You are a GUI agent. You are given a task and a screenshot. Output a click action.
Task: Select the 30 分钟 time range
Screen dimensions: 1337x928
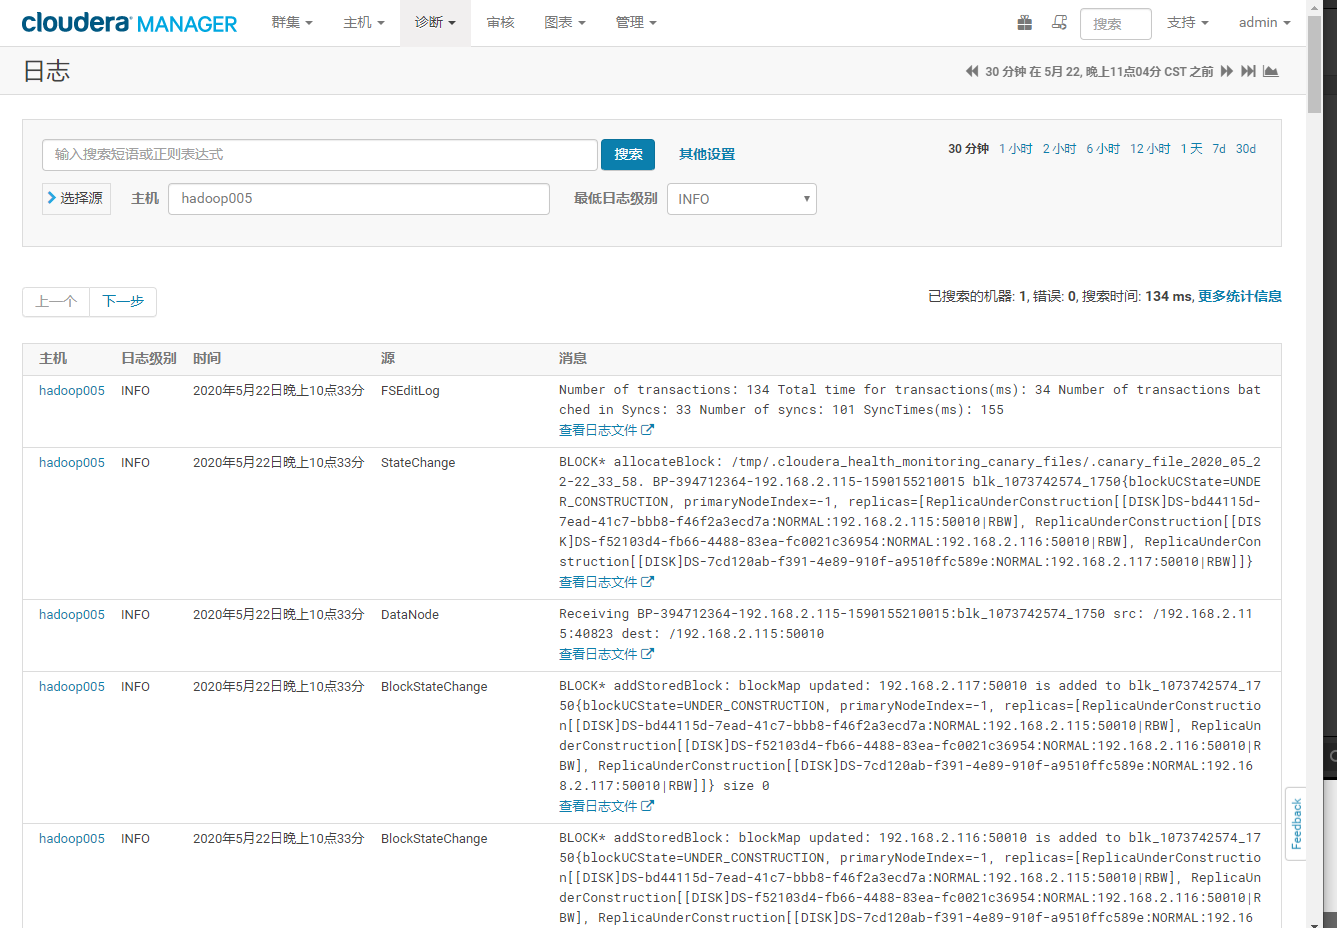pos(968,149)
